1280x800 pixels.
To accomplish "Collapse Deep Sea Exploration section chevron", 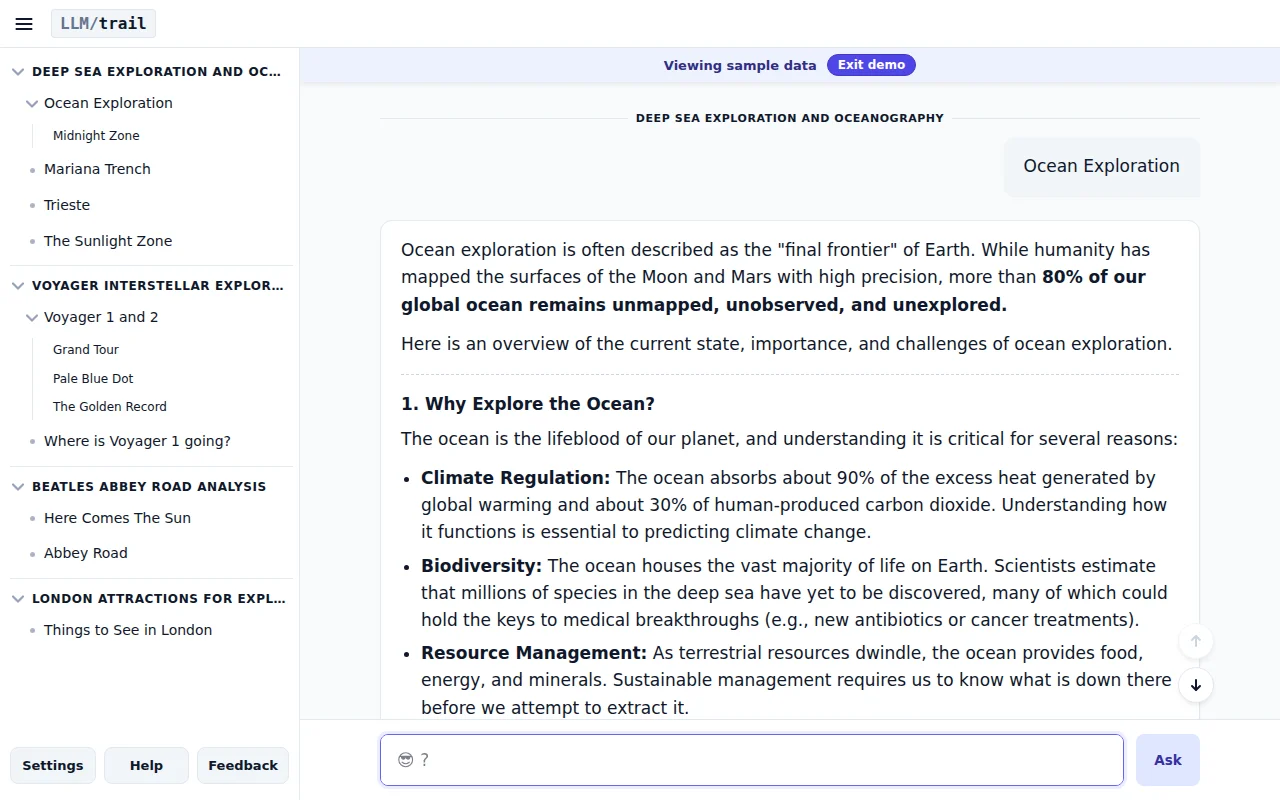I will [x=18, y=72].
